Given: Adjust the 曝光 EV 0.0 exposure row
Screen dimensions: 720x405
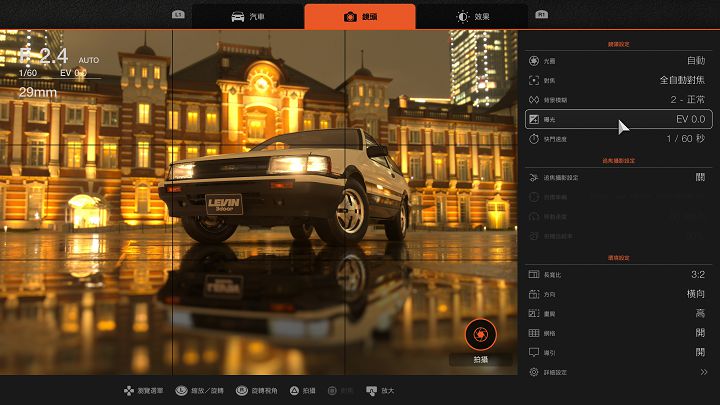Looking at the screenshot, I should [x=619, y=119].
